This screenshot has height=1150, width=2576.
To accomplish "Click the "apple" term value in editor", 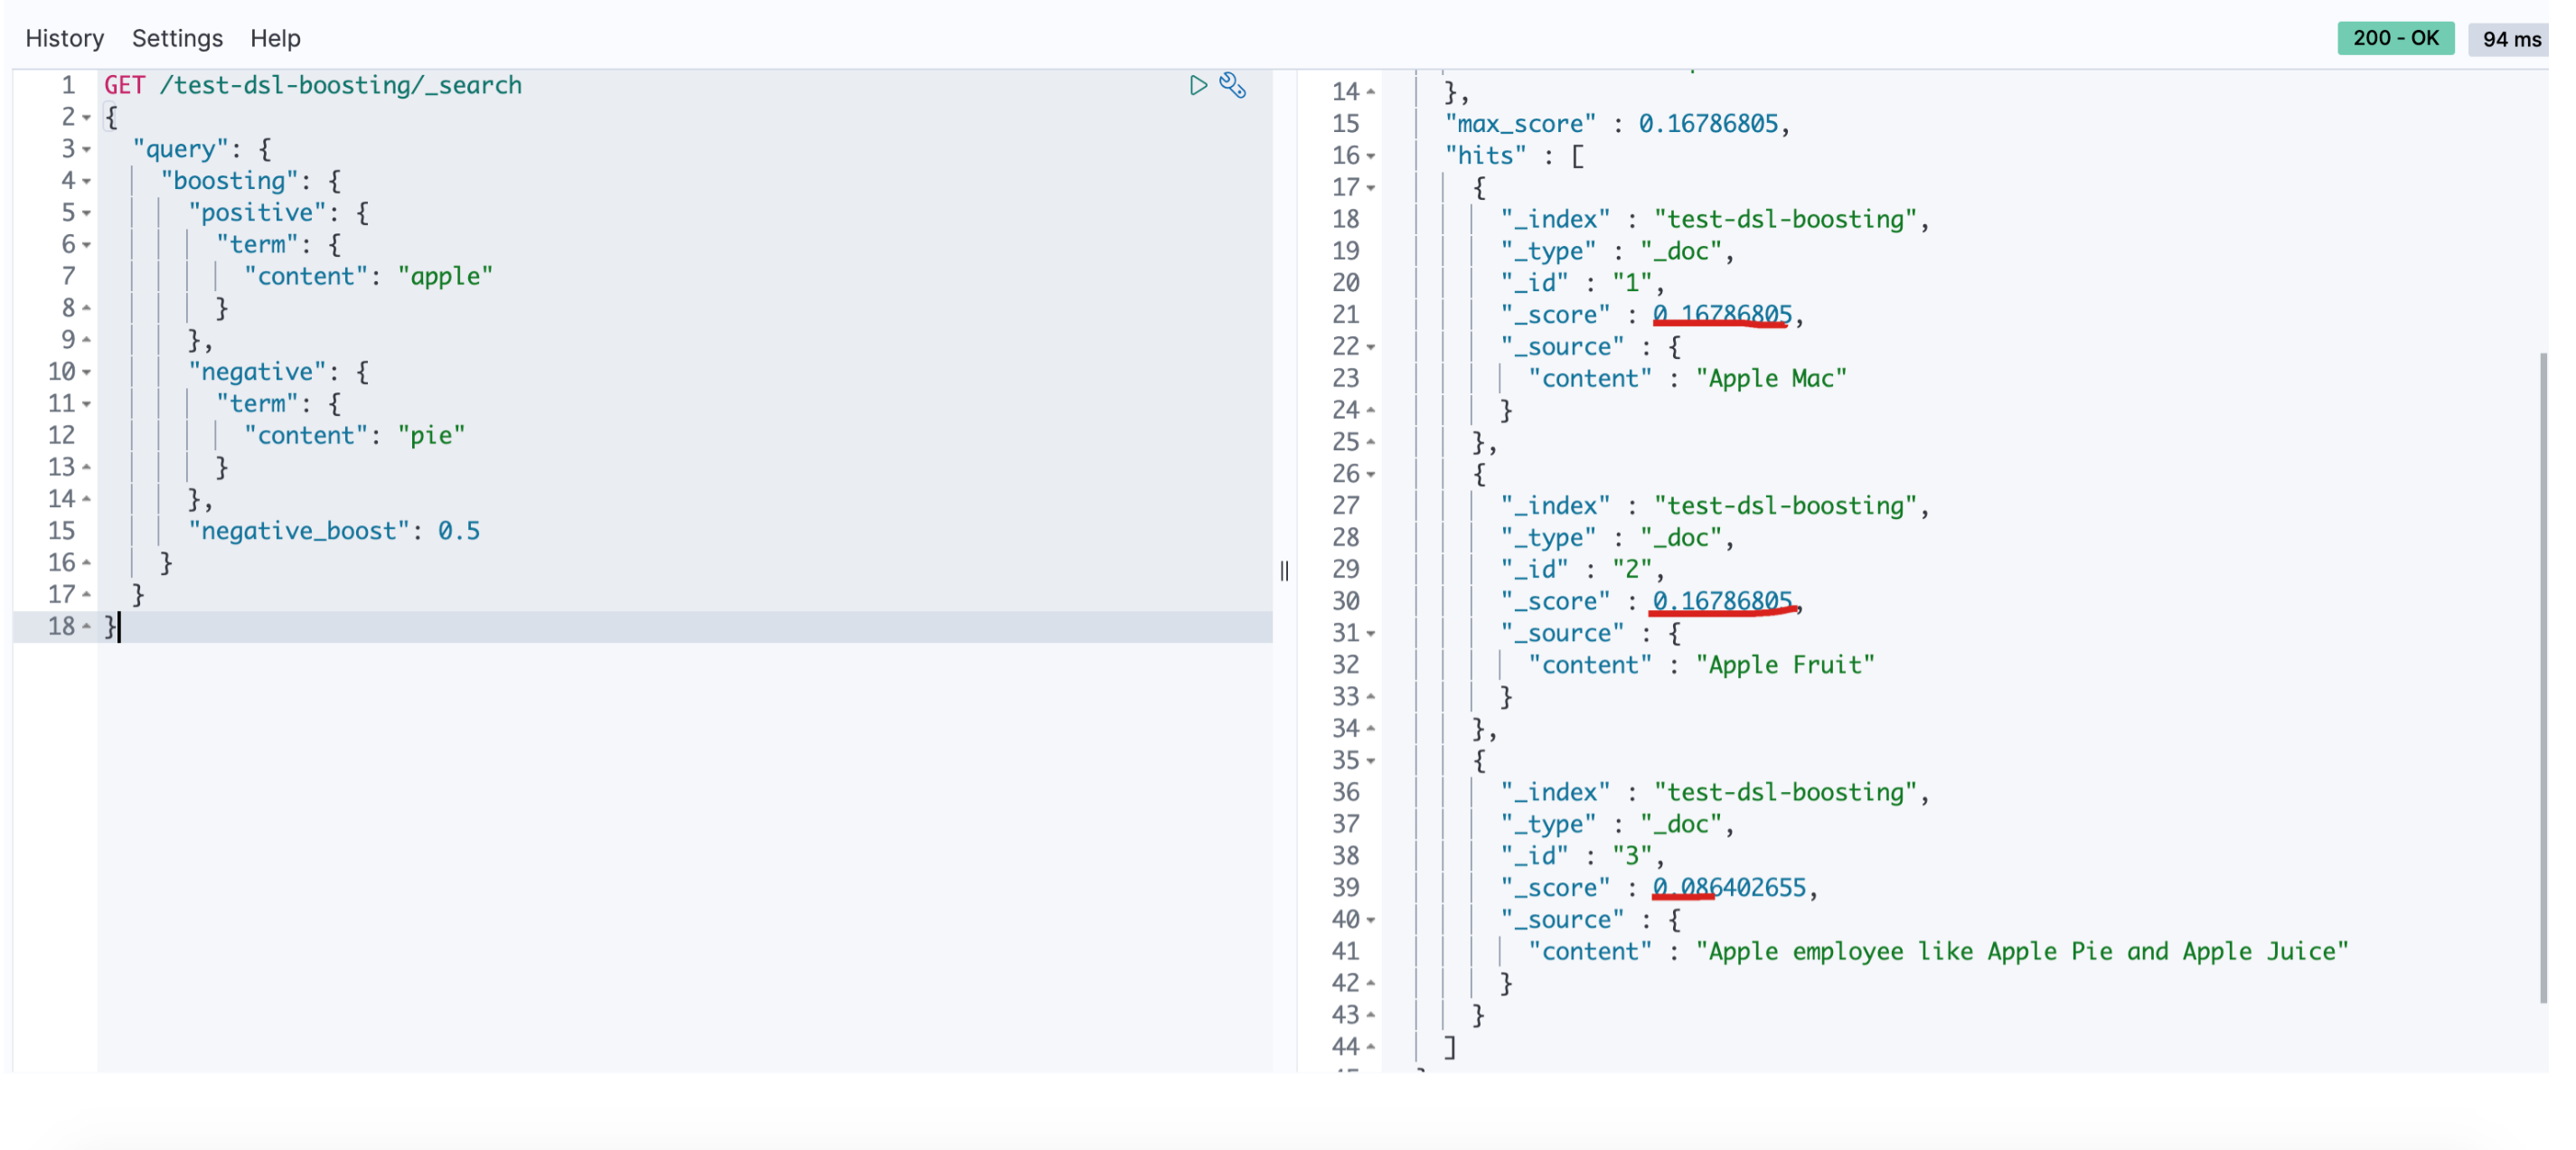I will pyautogui.click(x=445, y=276).
